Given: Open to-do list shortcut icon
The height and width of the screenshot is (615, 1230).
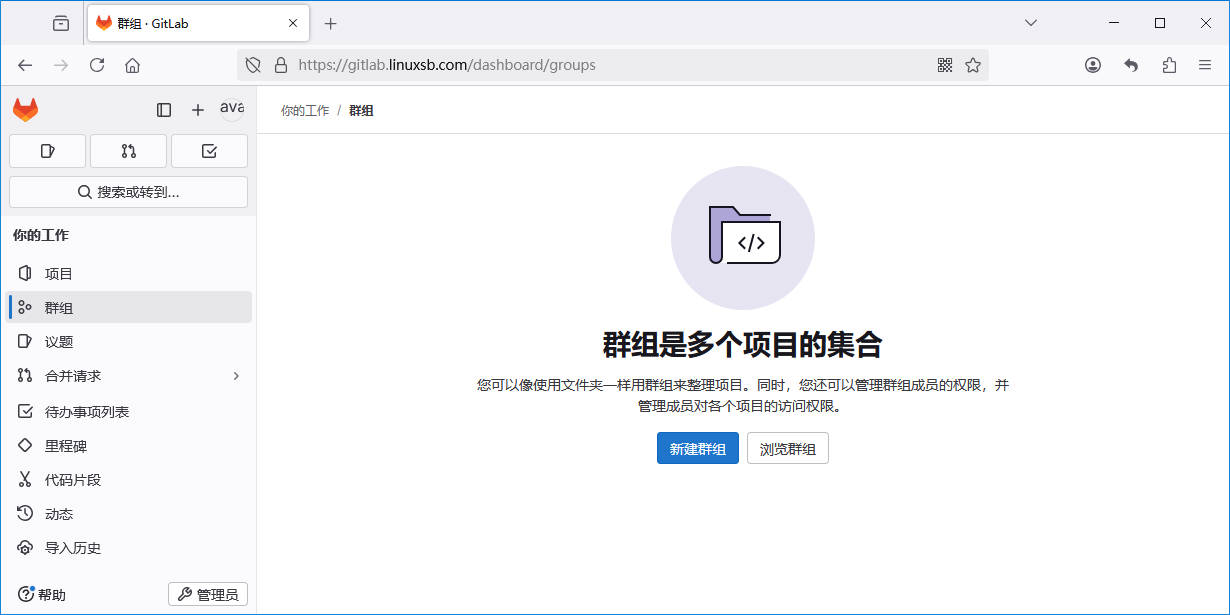Looking at the screenshot, I should click(209, 151).
